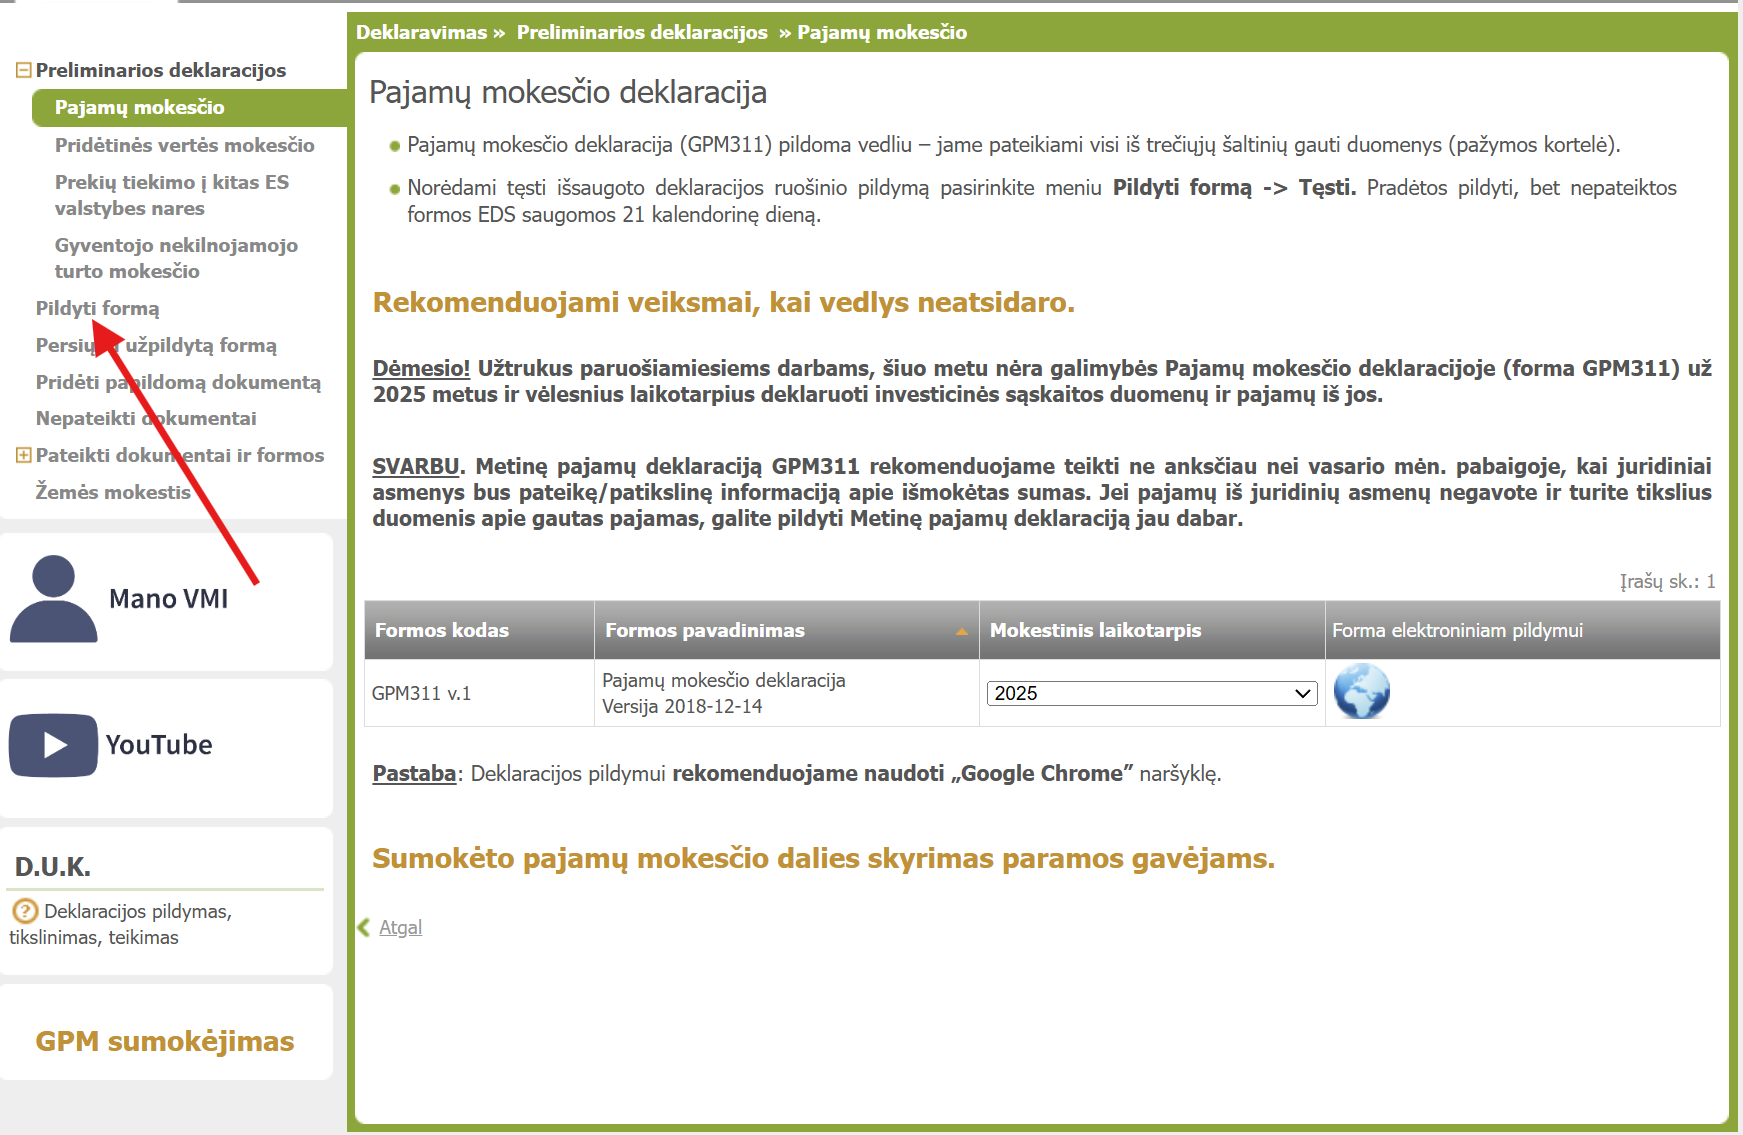Click the Atgal back link
1743x1135 pixels.
coord(400,927)
